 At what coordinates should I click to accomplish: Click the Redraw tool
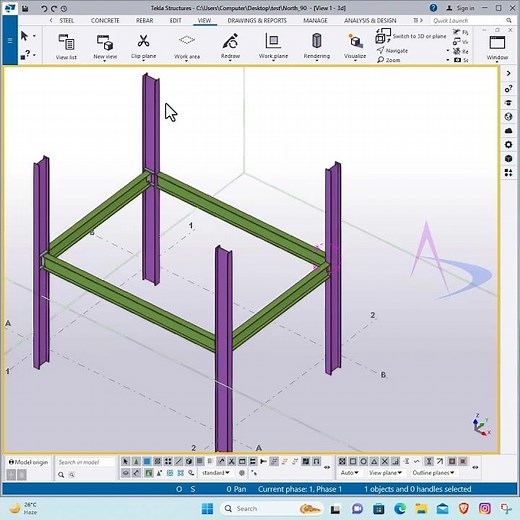click(230, 46)
